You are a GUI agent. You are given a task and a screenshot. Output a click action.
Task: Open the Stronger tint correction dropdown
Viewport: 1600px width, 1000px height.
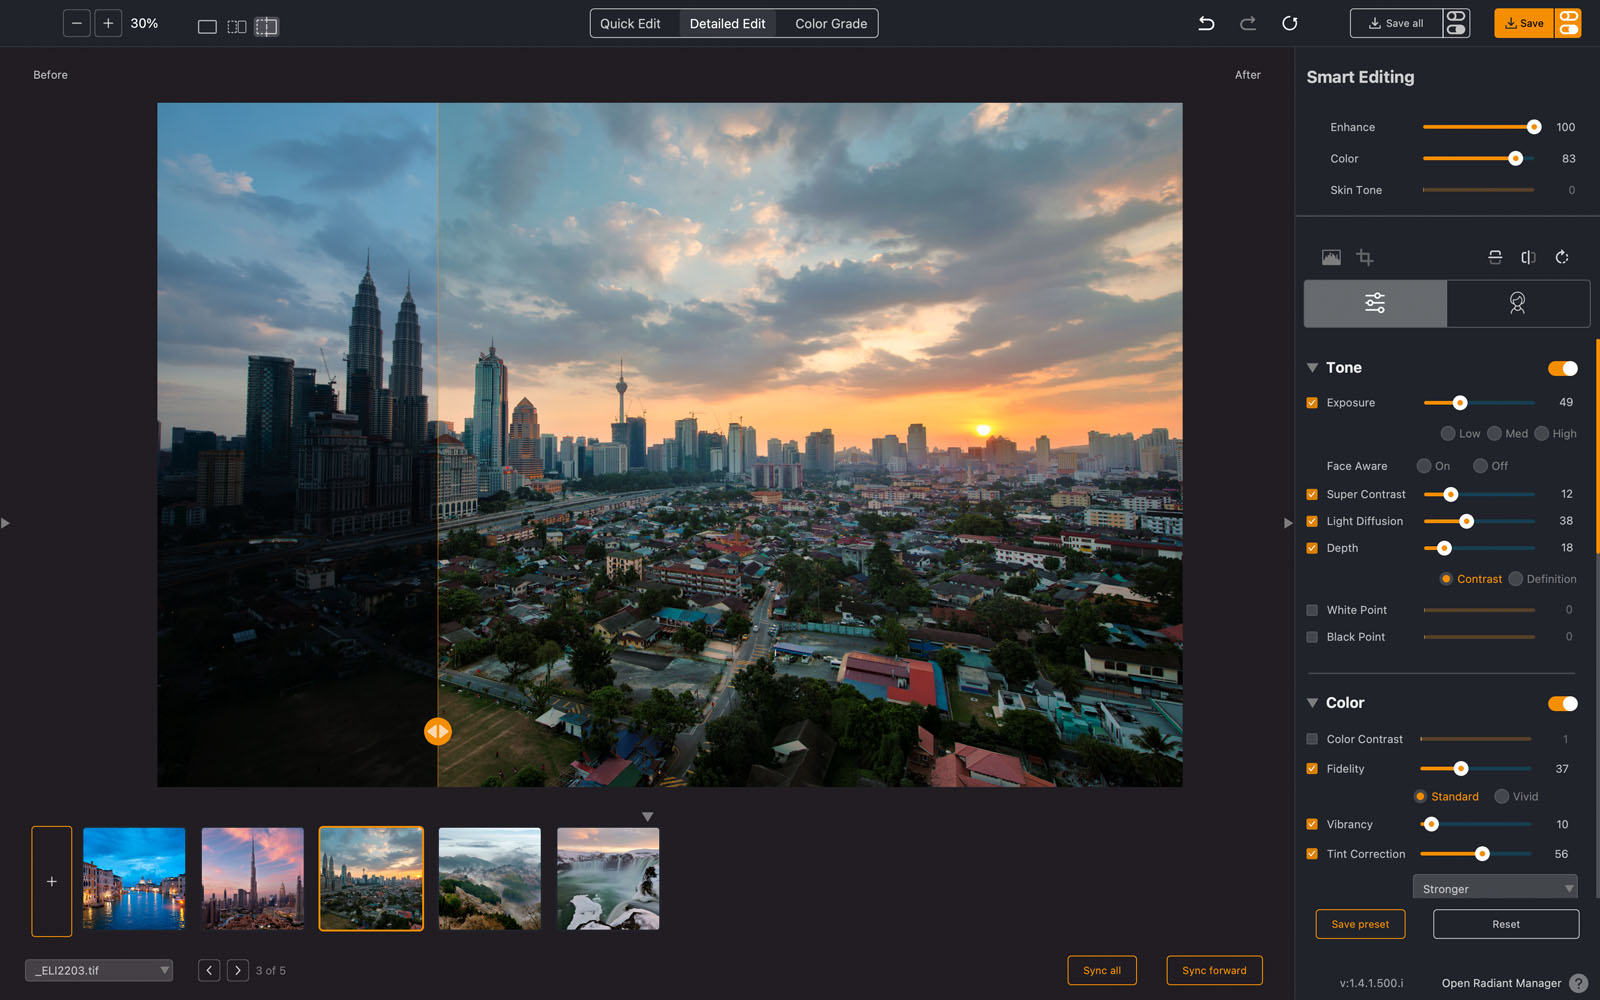(1494, 887)
